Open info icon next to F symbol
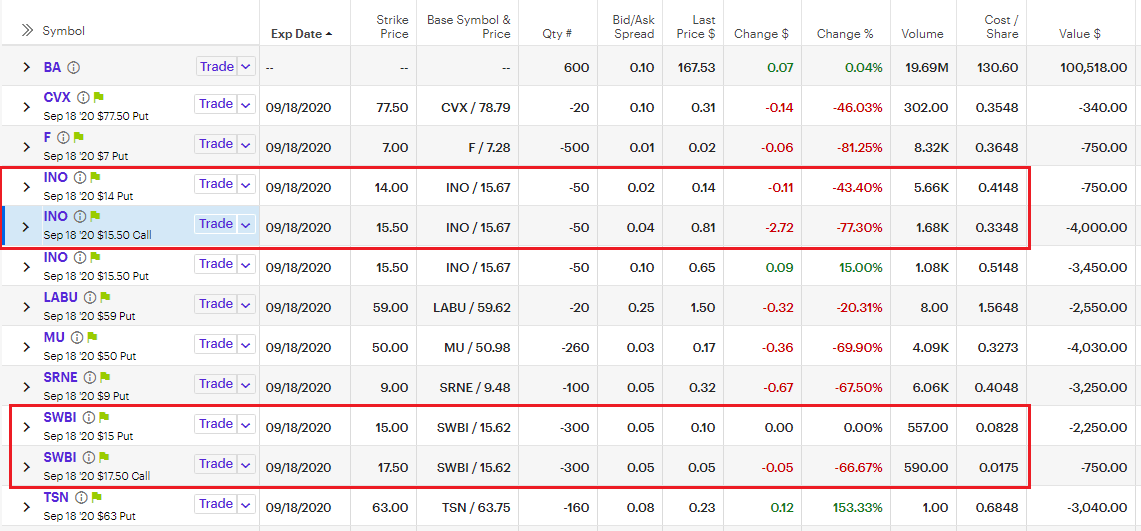Screen dimensions: 1141x531 (x=63, y=137)
